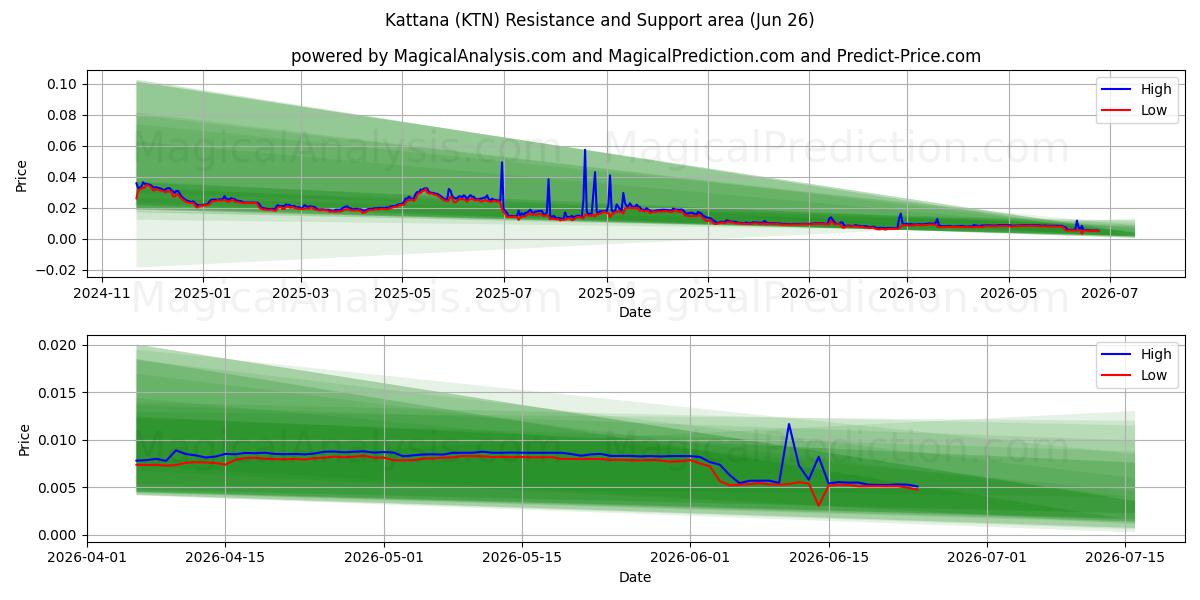This screenshot has width=1200, height=600.
Task: Click the '2025-07' x-axis label
Action: click(503, 295)
